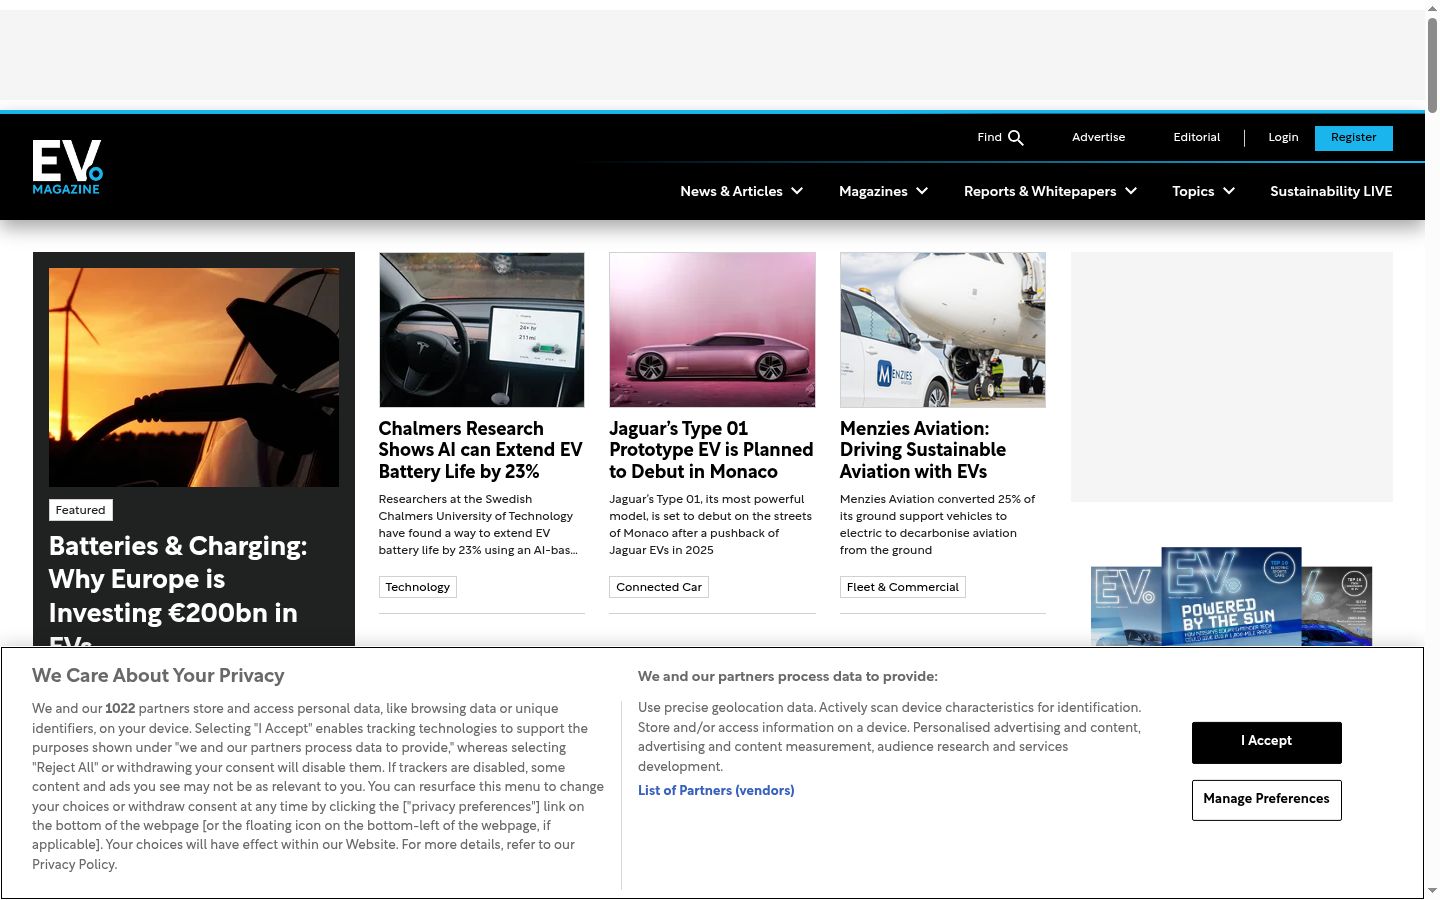Open the Advertise link

[1098, 138]
